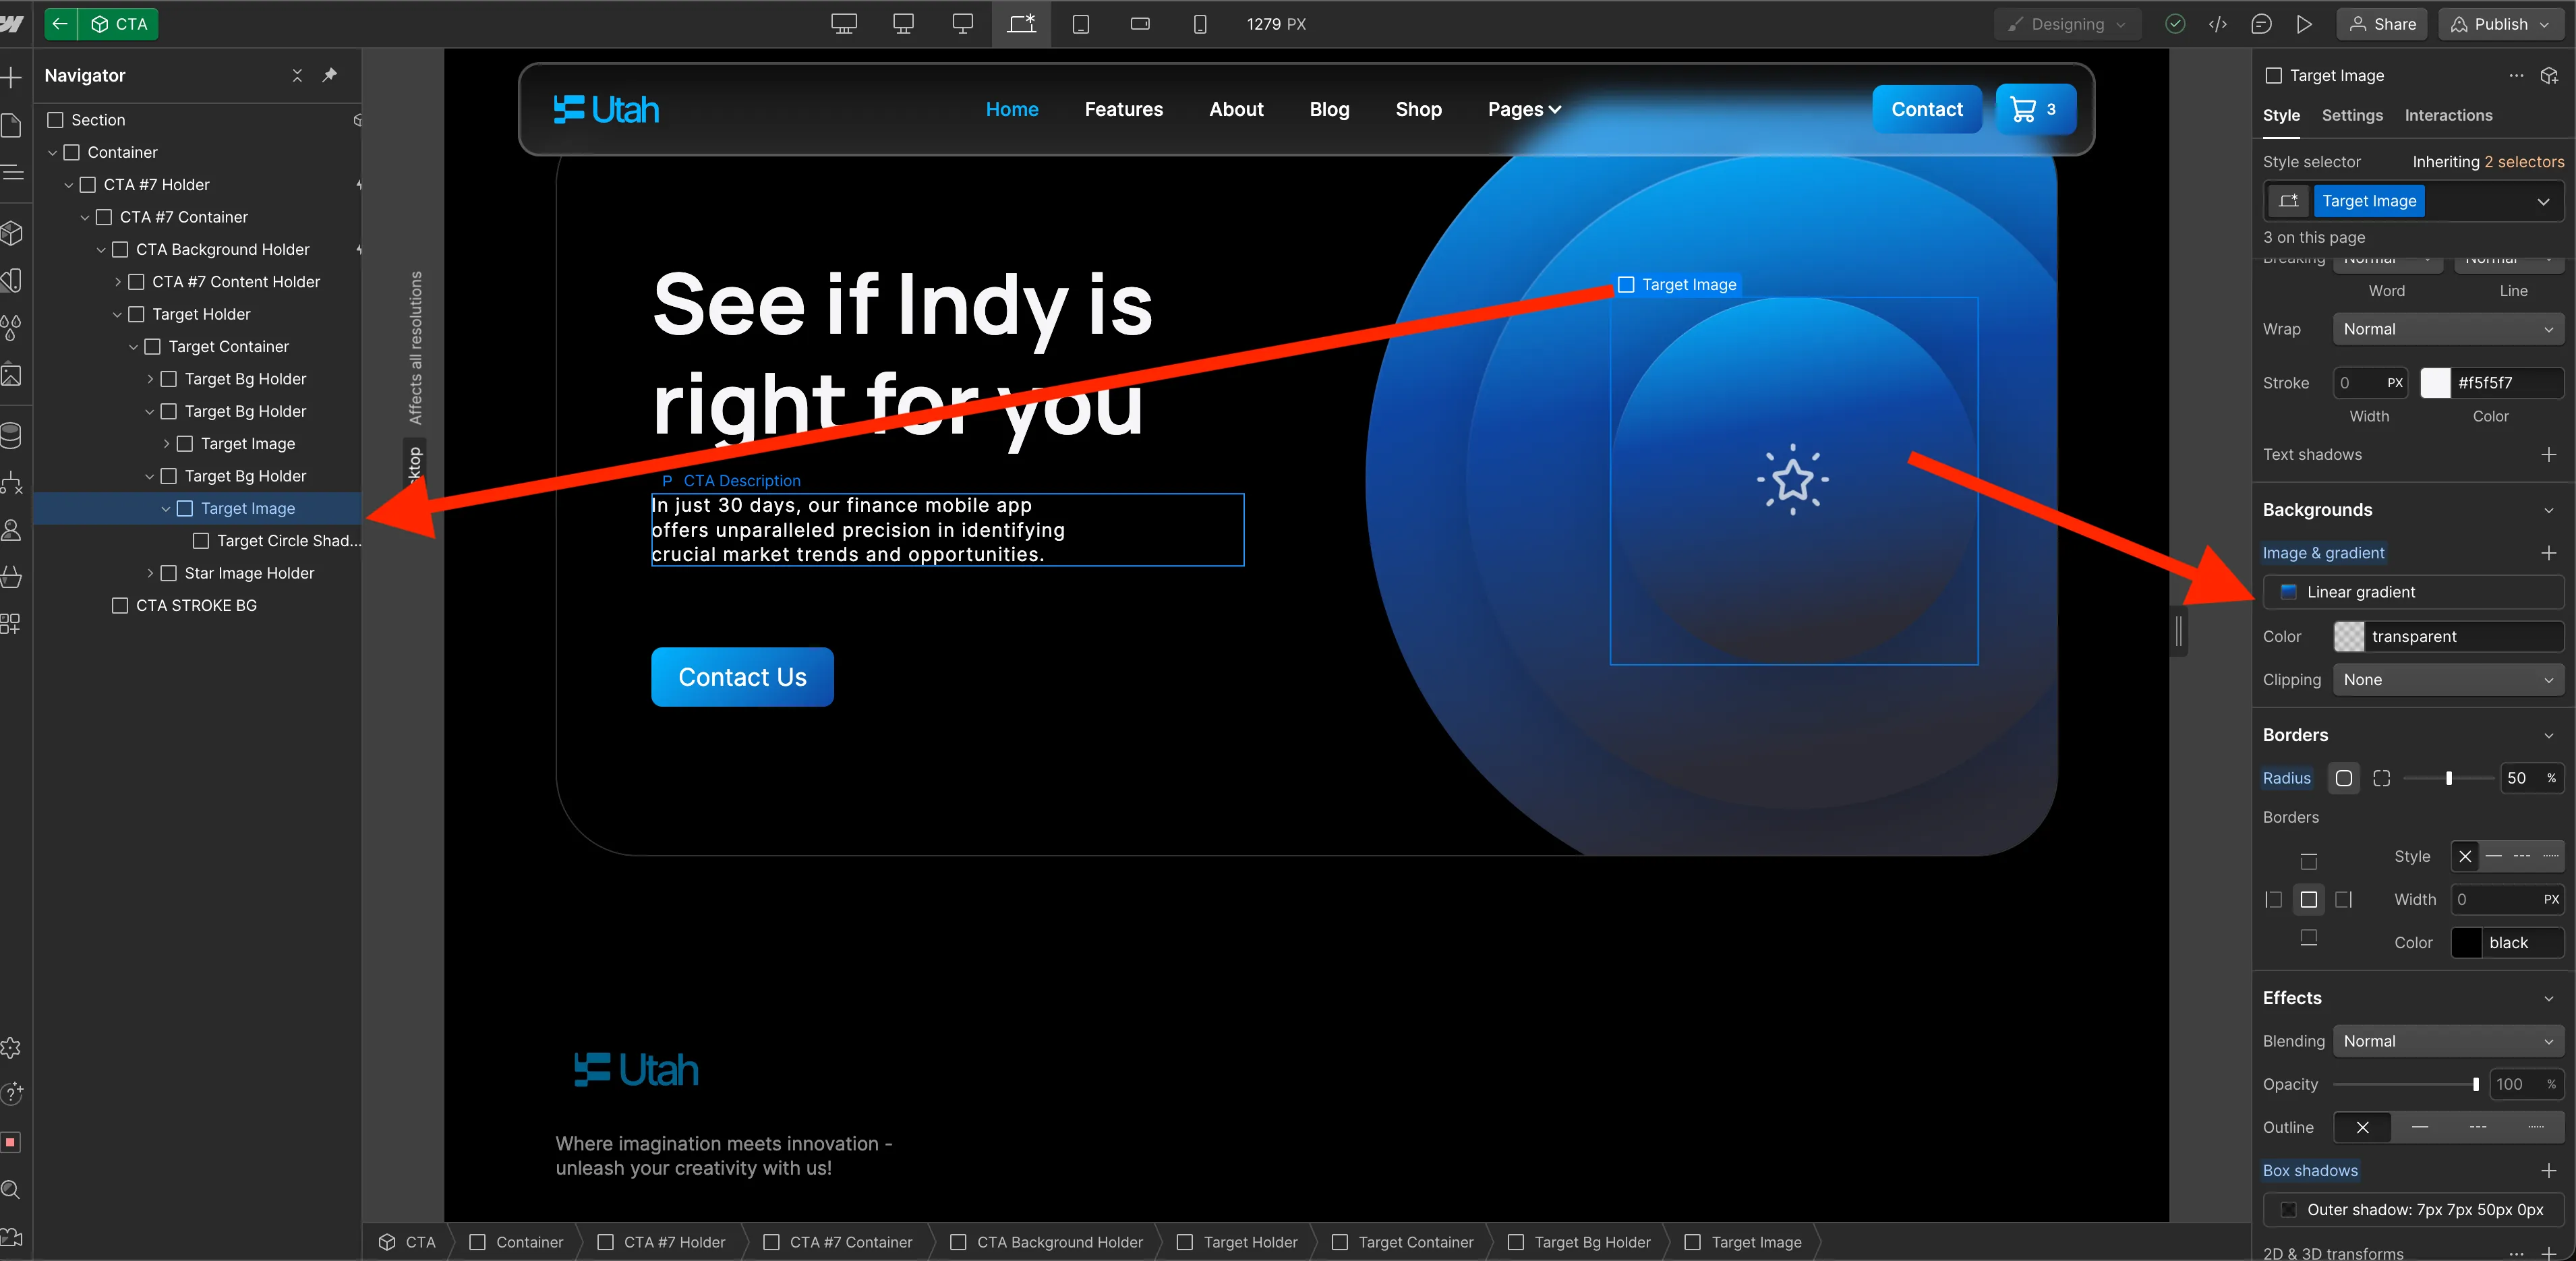
Task: Close the Navigator panel
Action: coord(297,75)
